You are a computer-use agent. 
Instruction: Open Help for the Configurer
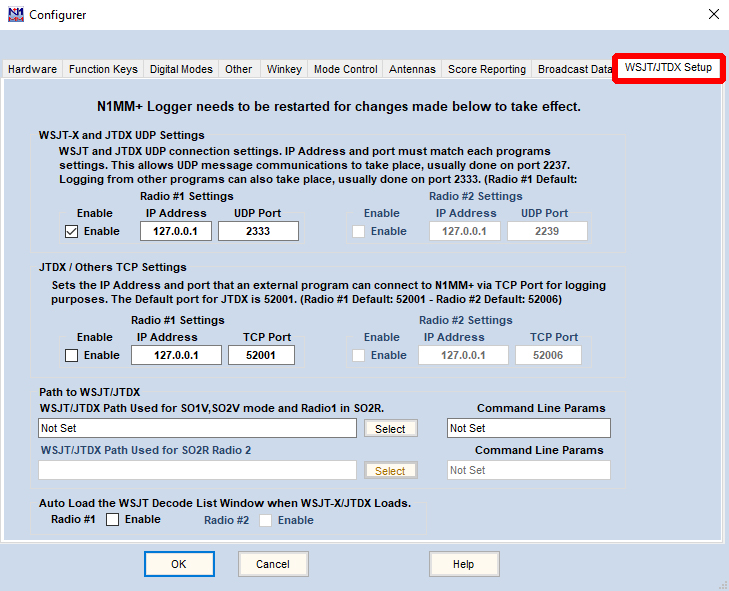point(464,564)
